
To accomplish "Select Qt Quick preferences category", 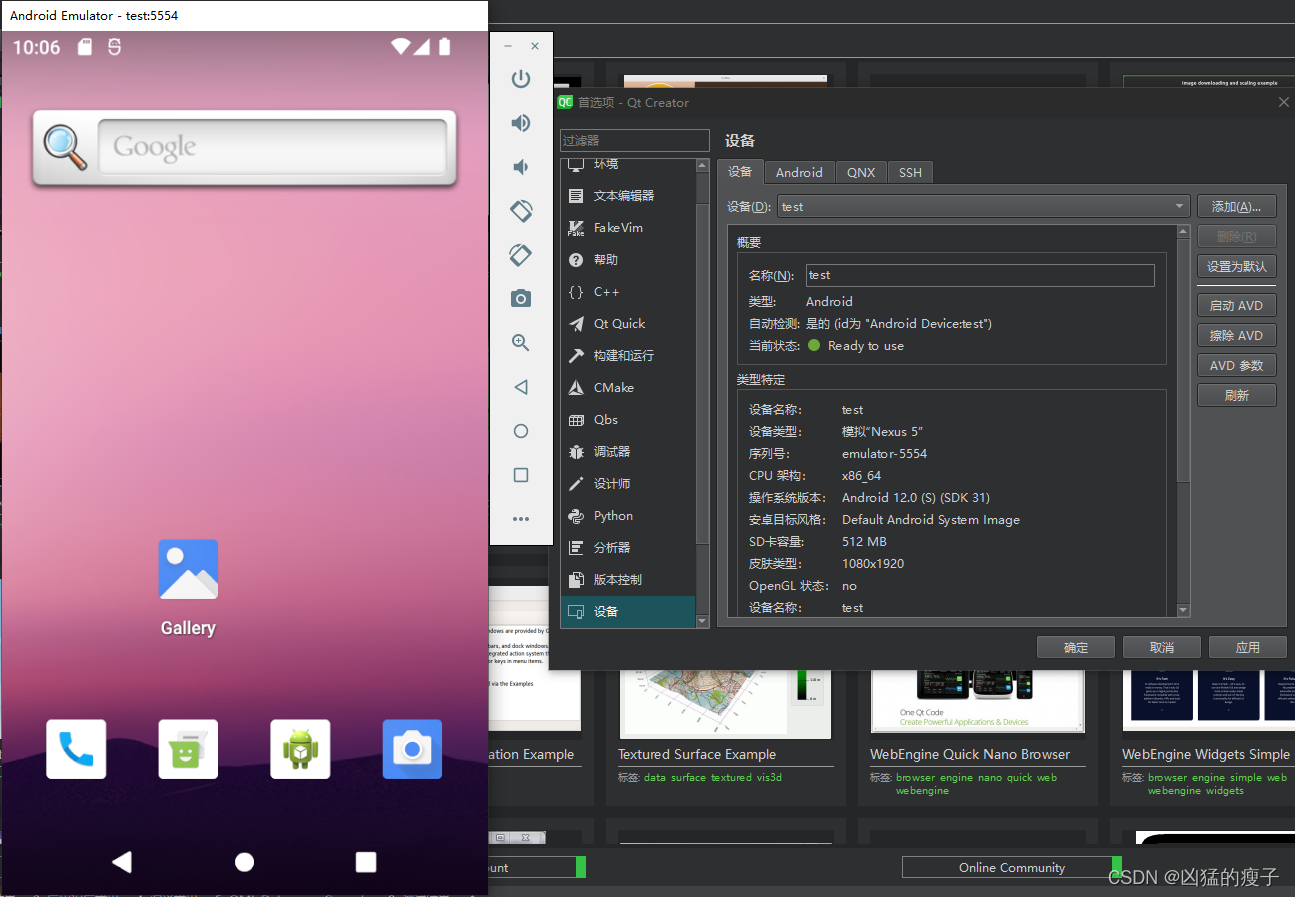I will coord(628,324).
